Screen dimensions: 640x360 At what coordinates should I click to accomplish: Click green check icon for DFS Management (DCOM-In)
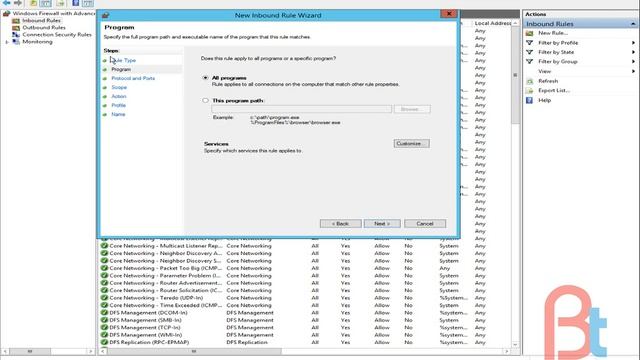click(104, 313)
